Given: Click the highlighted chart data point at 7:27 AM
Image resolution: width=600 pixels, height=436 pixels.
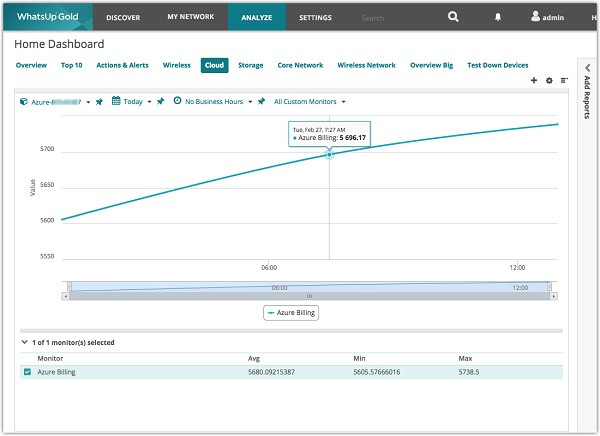Looking at the screenshot, I should point(329,155).
